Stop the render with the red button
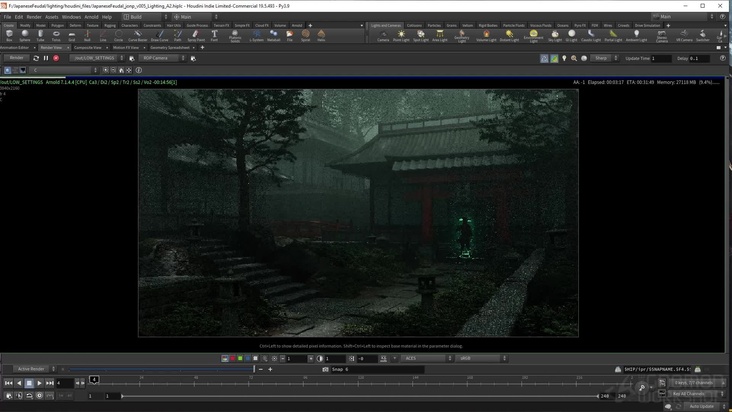Image resolution: width=732 pixels, height=412 pixels. tap(56, 58)
